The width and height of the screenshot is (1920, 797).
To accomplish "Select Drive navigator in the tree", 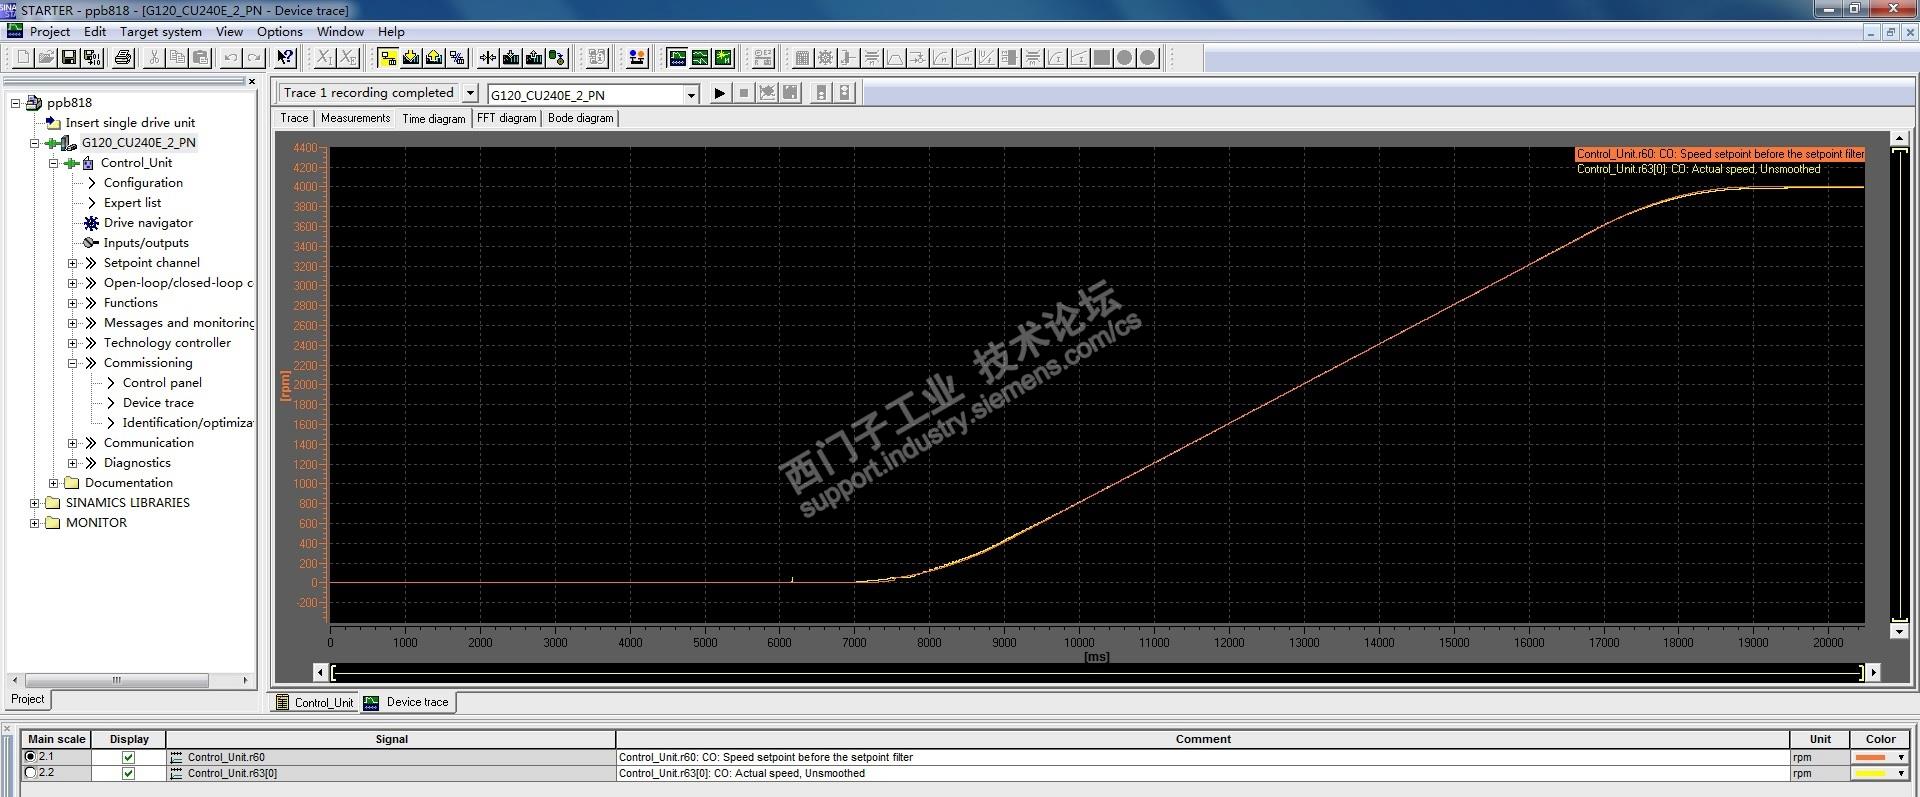I will coord(148,223).
